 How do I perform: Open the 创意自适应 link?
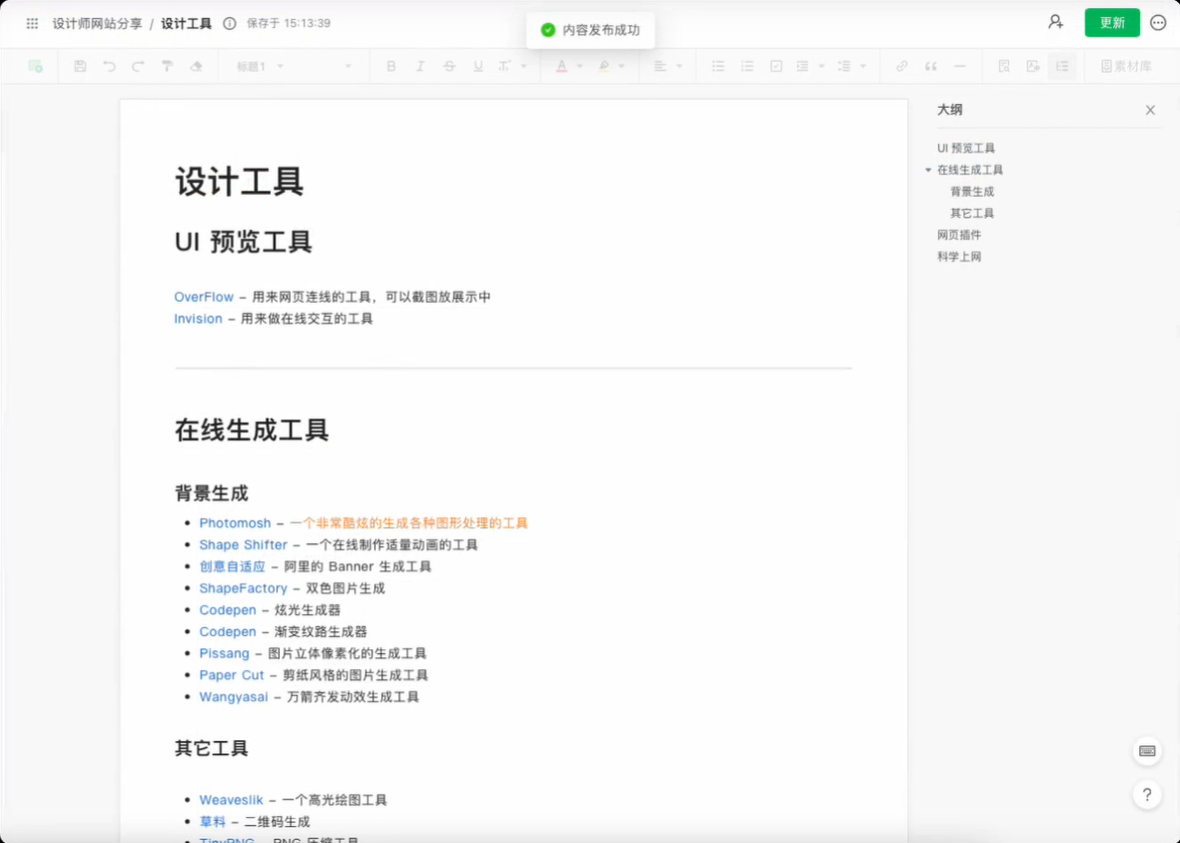point(232,567)
